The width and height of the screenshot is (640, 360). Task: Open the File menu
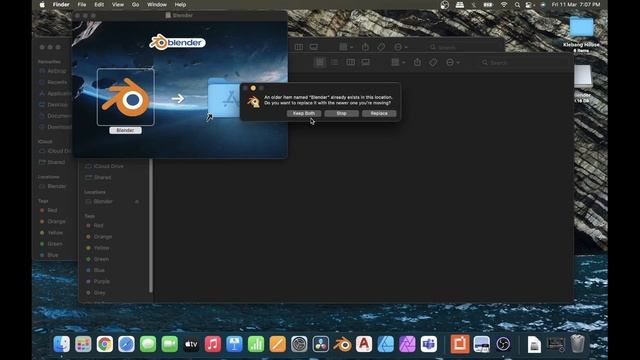coord(82,5)
